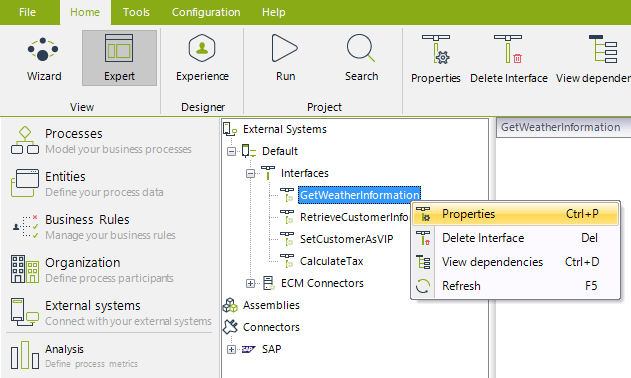Click the CalculateTax interface icon

[287, 261]
